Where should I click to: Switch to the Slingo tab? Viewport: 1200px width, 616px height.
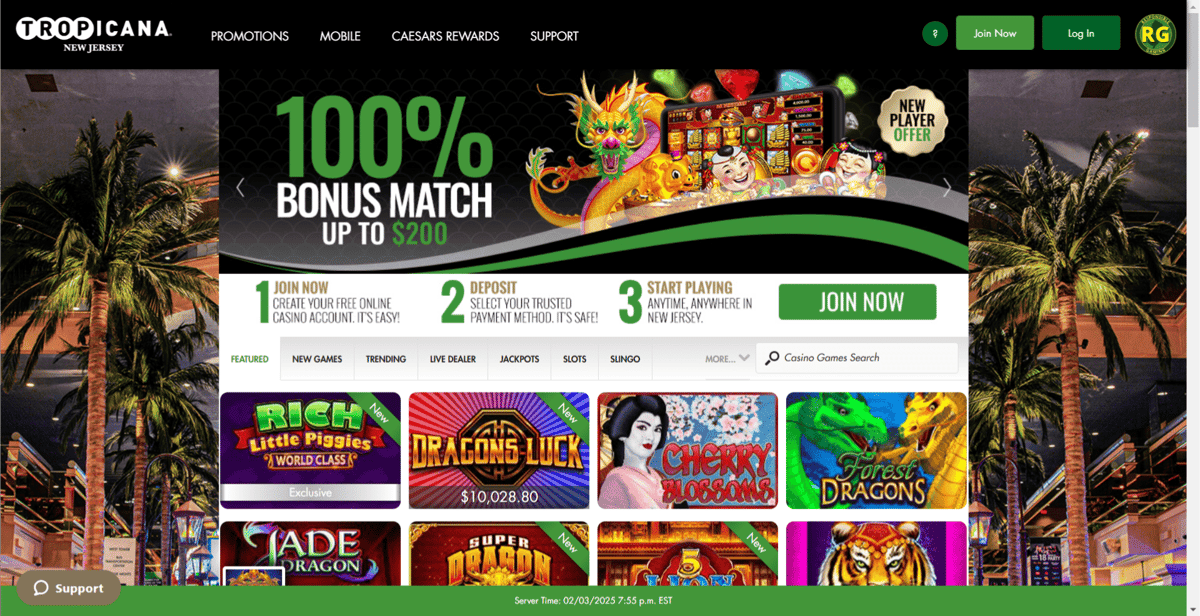coord(625,359)
